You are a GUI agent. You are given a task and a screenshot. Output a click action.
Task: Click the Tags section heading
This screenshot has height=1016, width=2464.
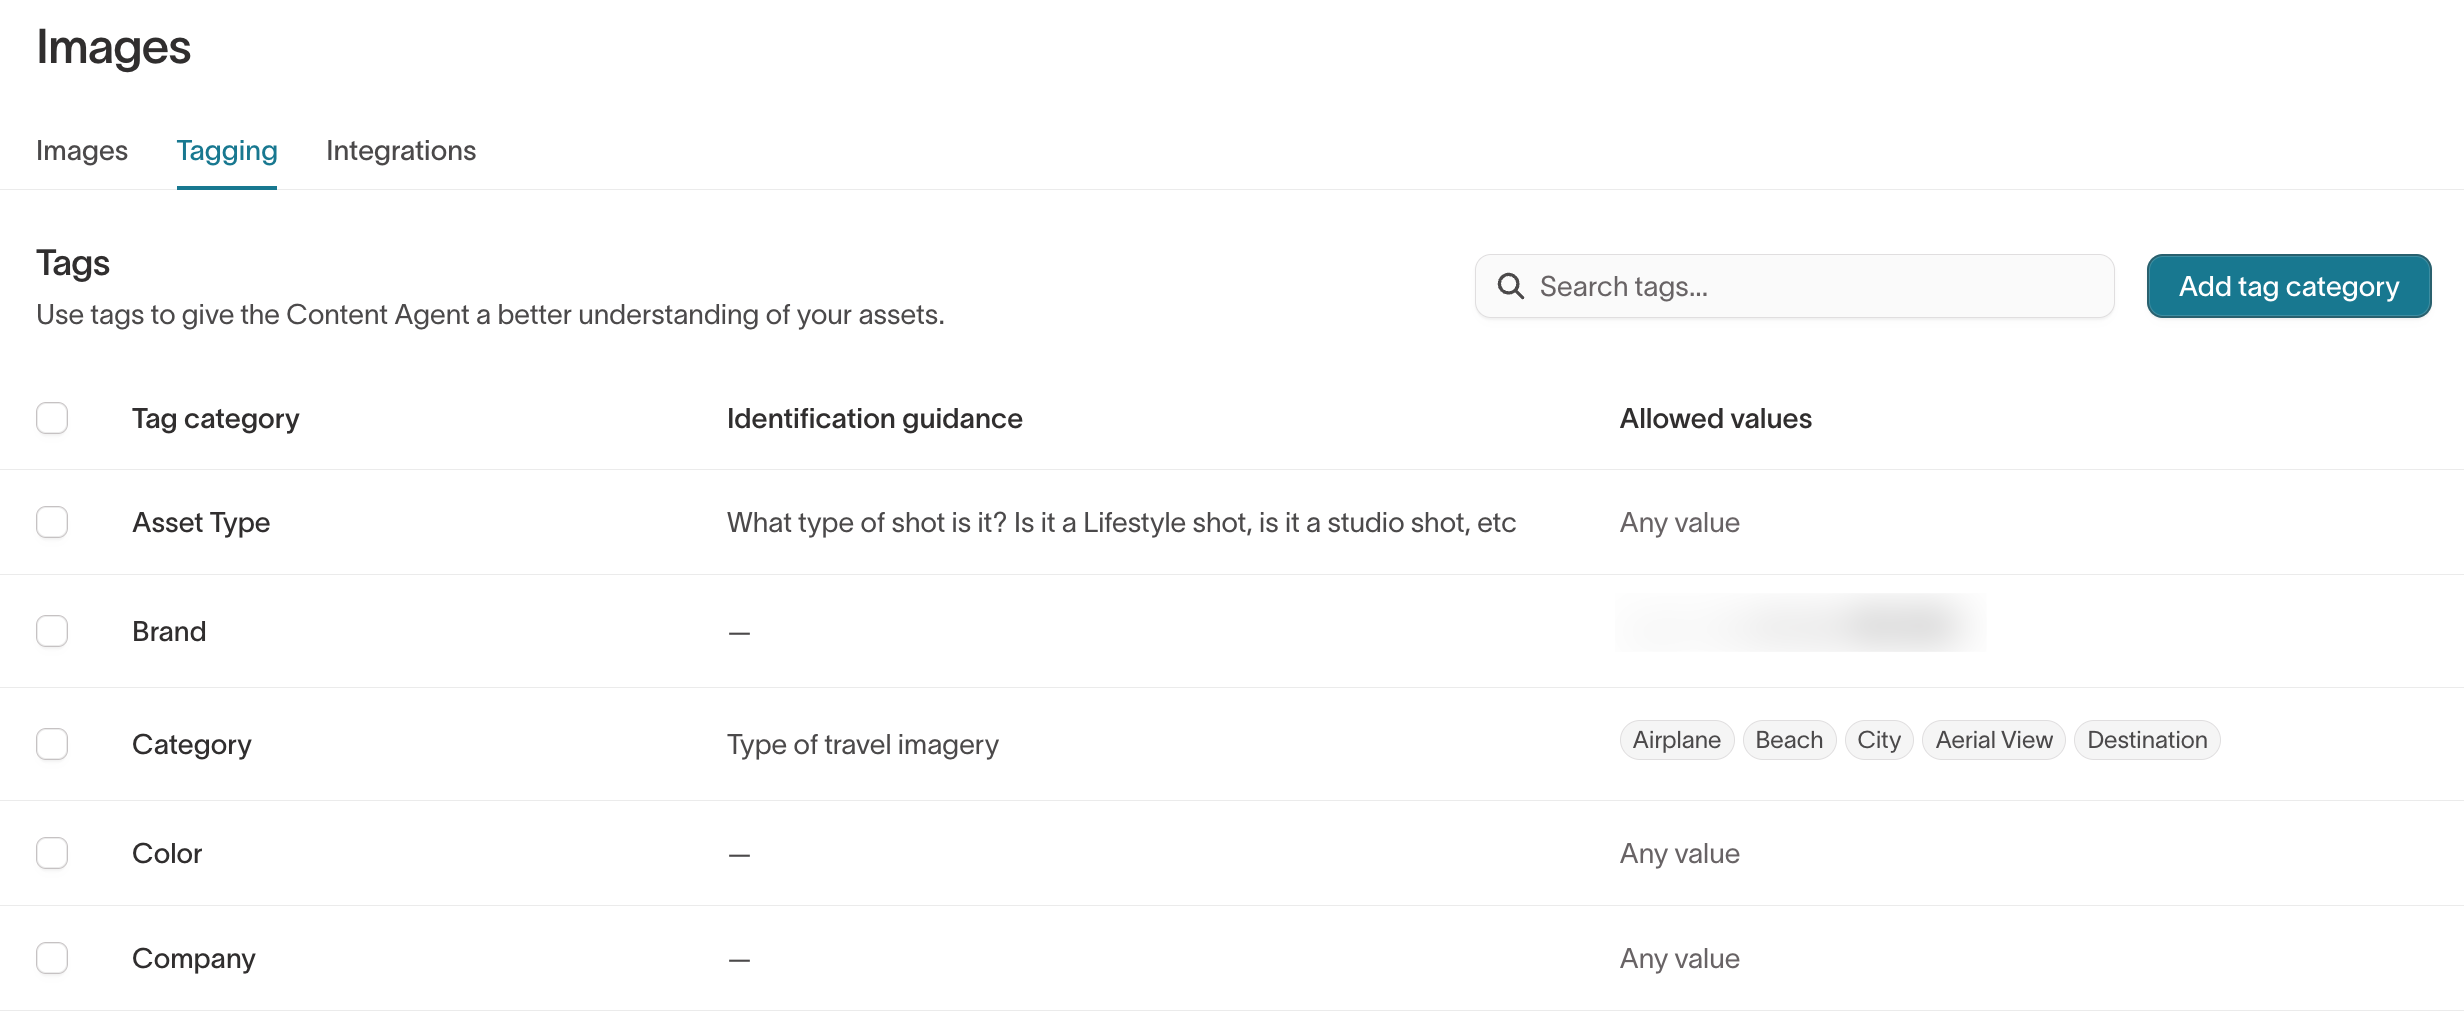click(73, 263)
